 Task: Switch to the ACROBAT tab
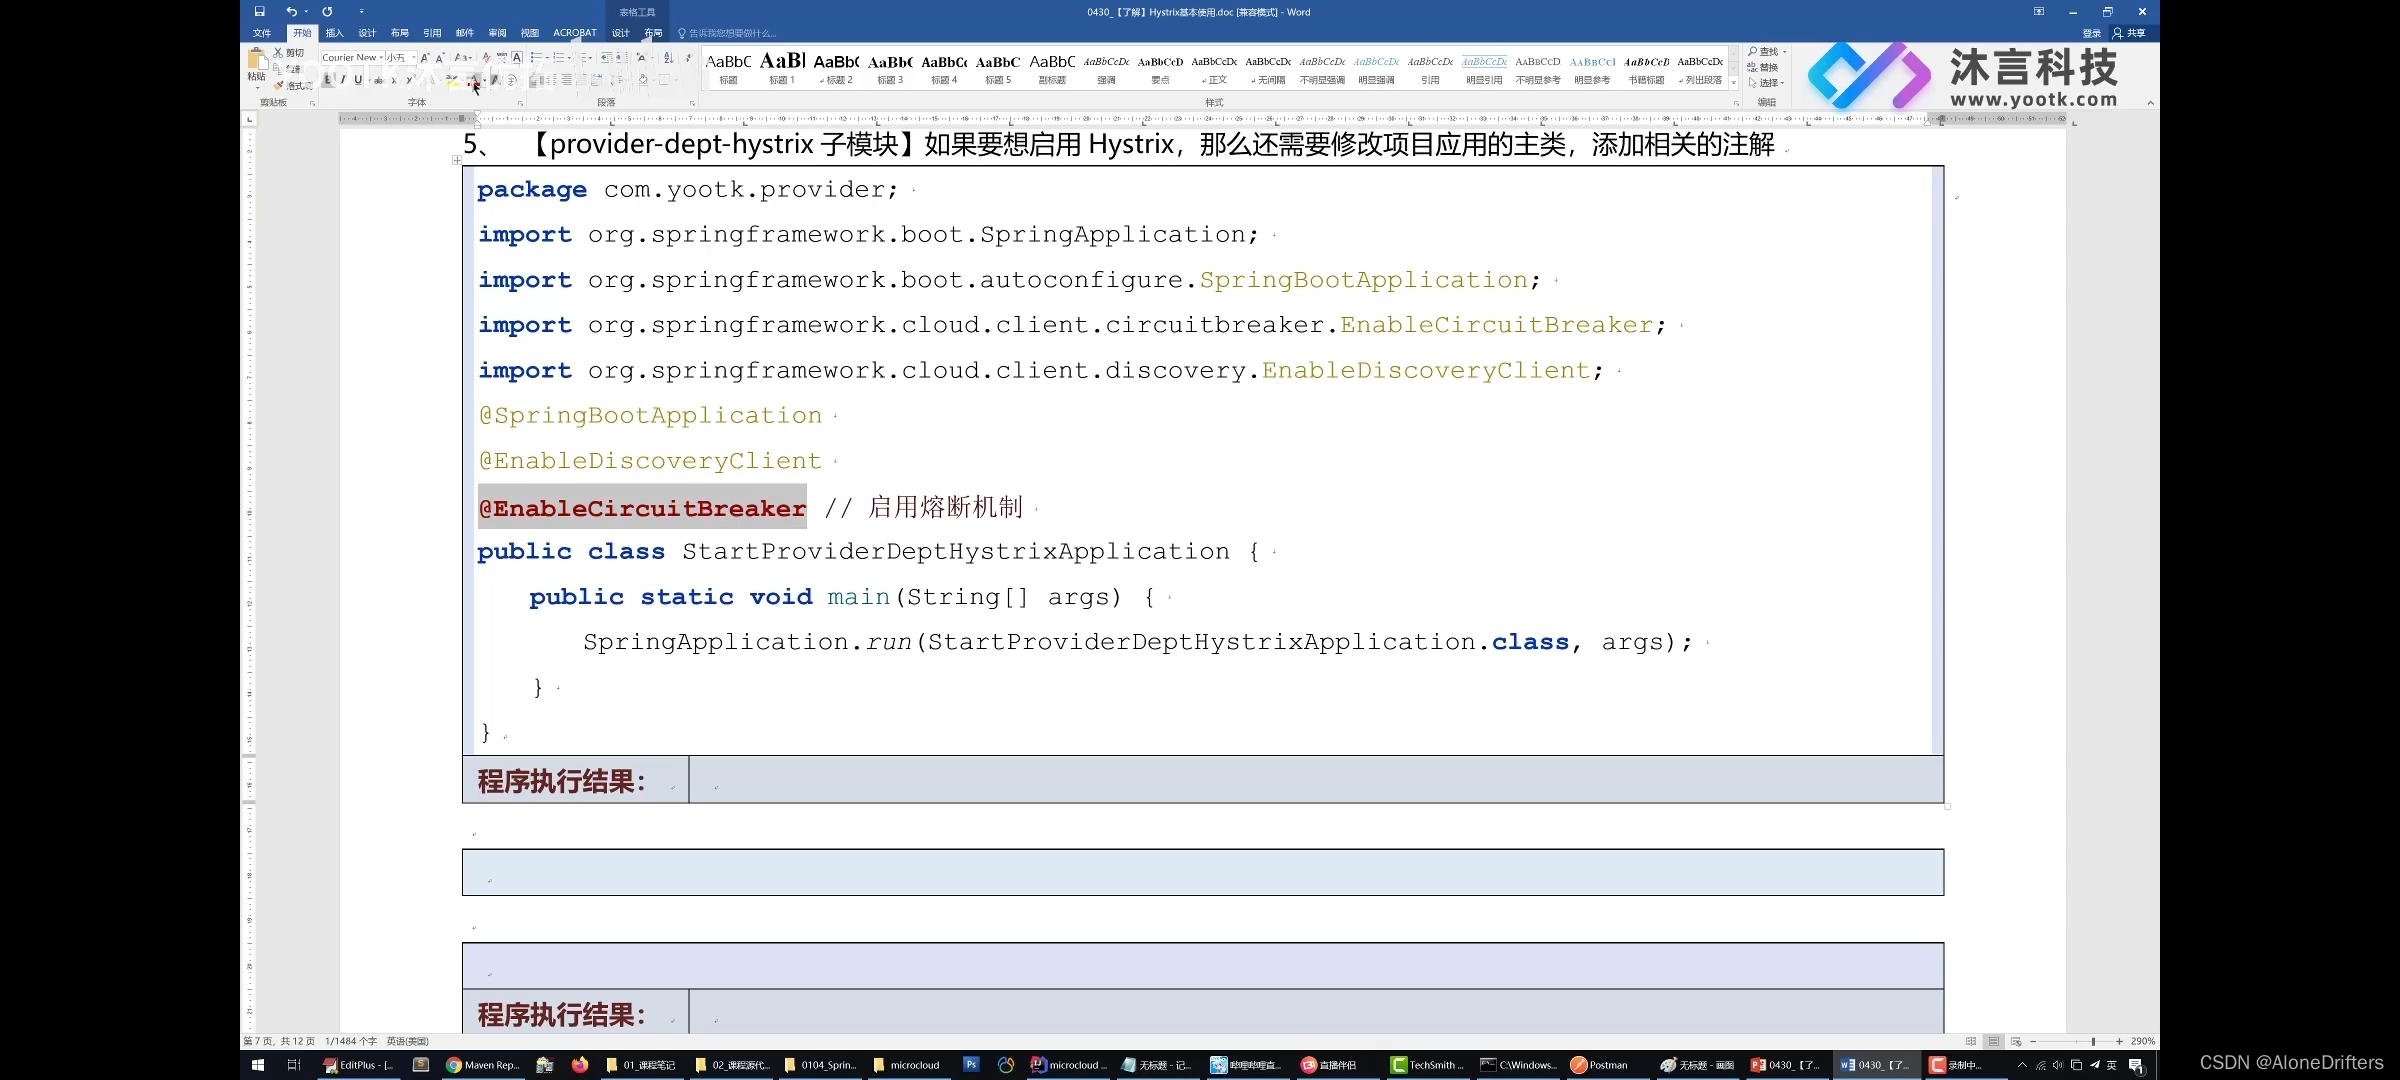click(575, 33)
